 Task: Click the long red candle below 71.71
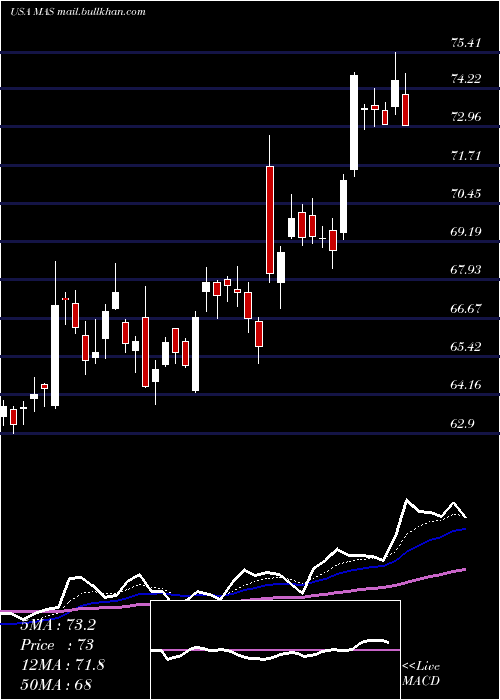coord(270,220)
